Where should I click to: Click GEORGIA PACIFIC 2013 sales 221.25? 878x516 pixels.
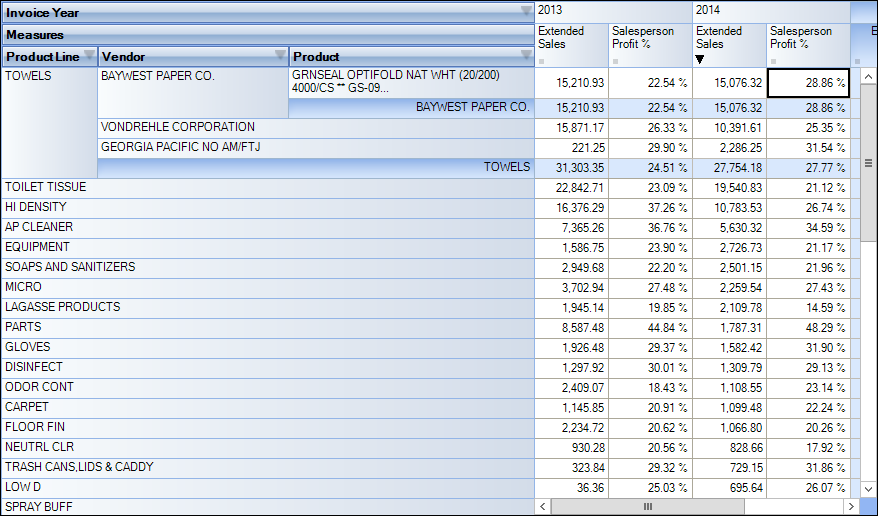pyautogui.click(x=572, y=148)
